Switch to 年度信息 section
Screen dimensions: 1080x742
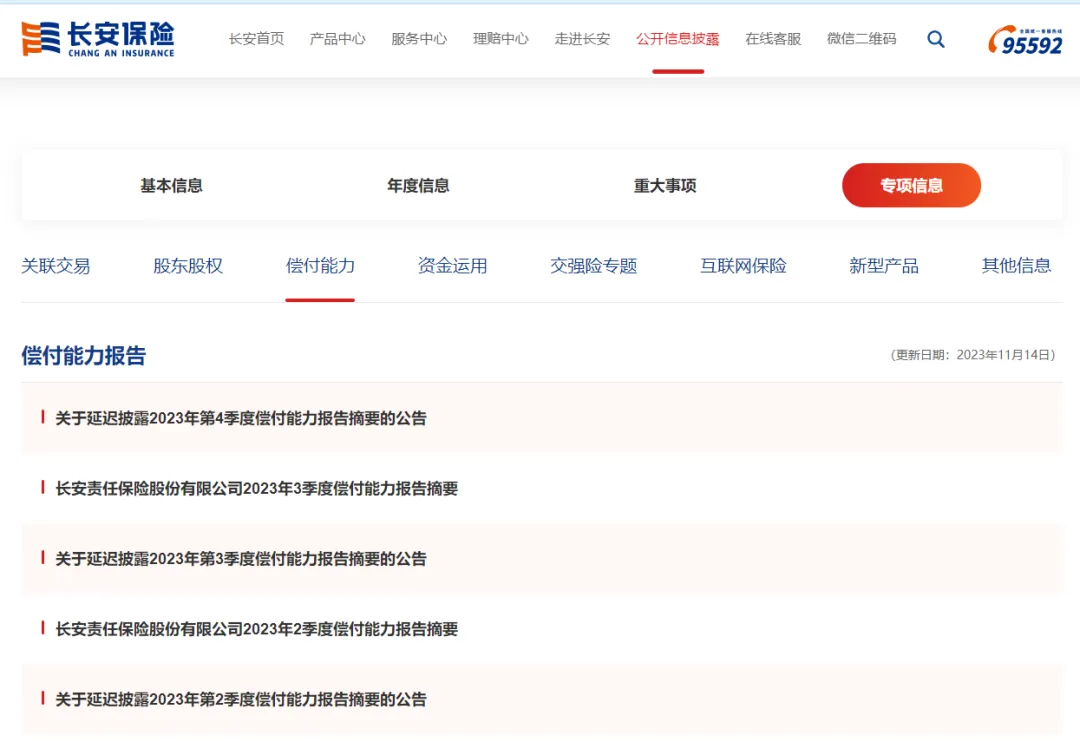(418, 185)
